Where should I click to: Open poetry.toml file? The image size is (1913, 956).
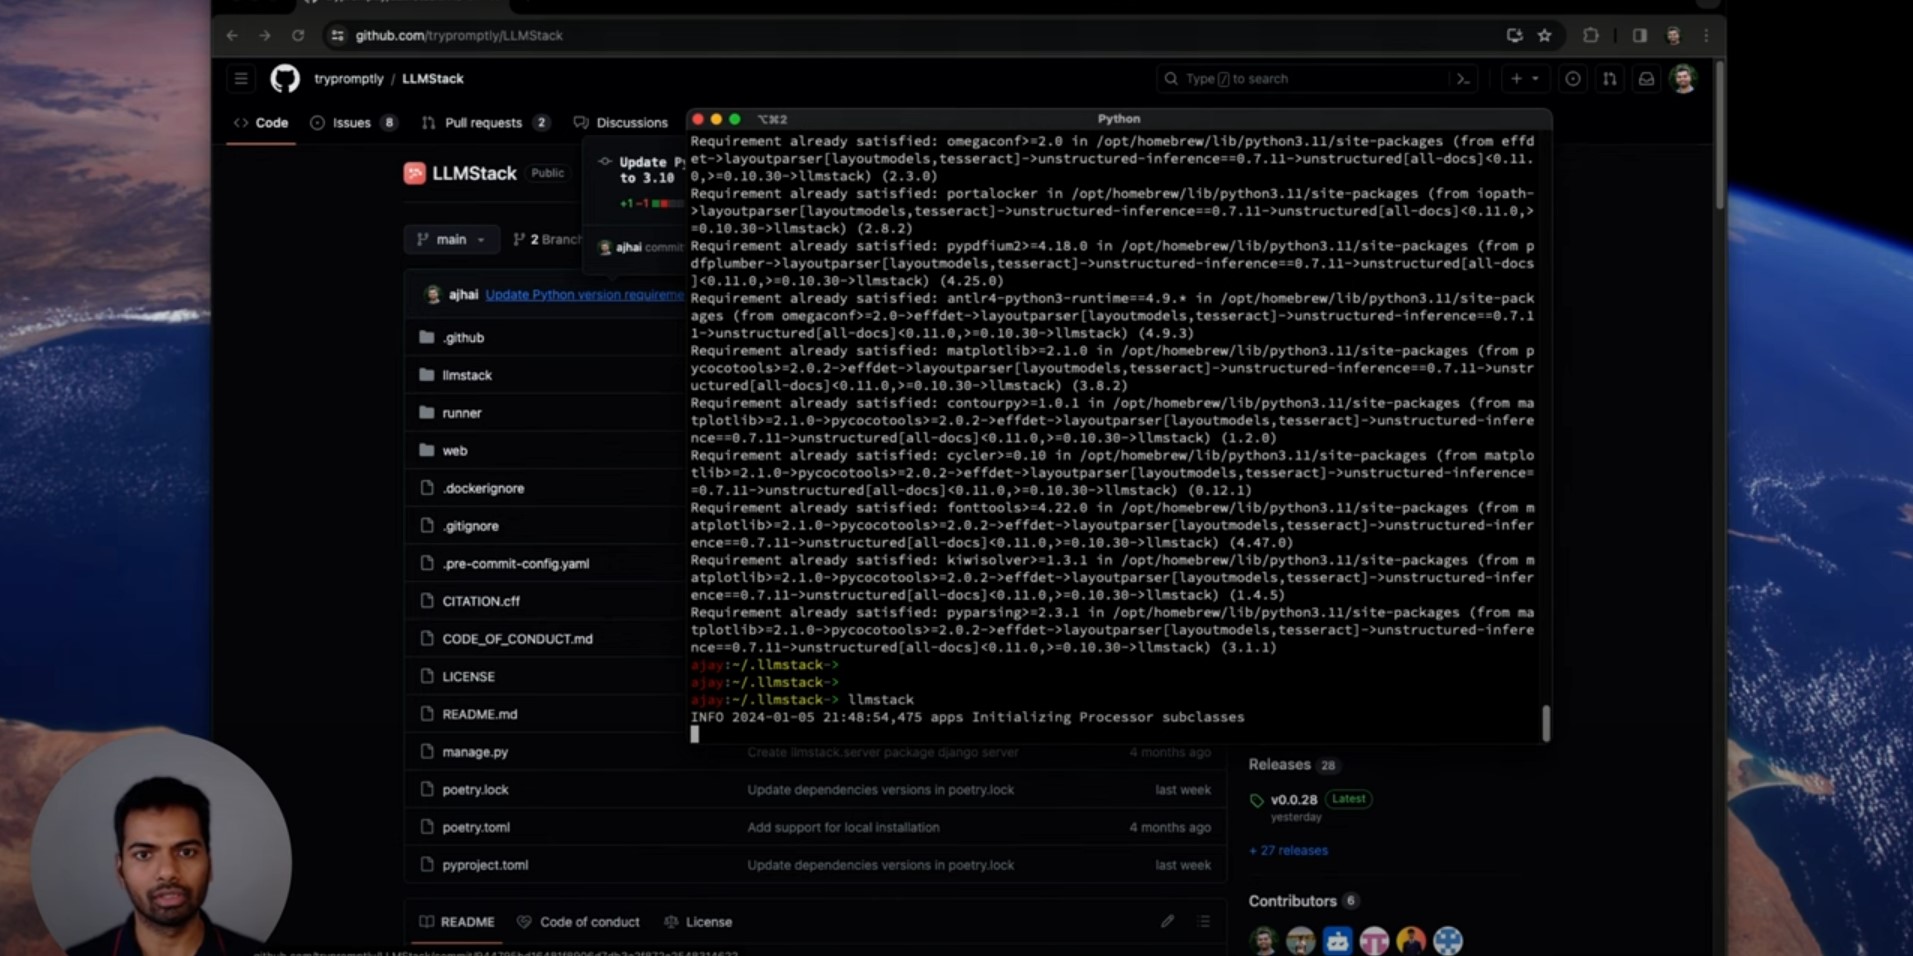pos(476,827)
